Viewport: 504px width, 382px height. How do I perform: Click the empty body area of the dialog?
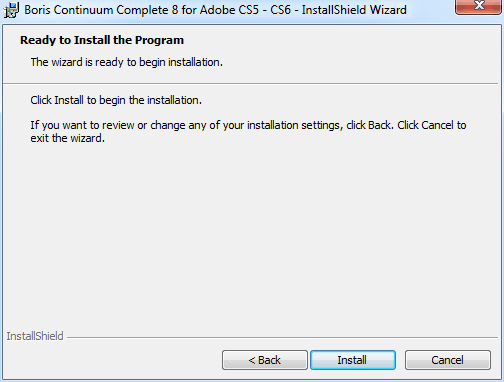click(x=250, y=233)
